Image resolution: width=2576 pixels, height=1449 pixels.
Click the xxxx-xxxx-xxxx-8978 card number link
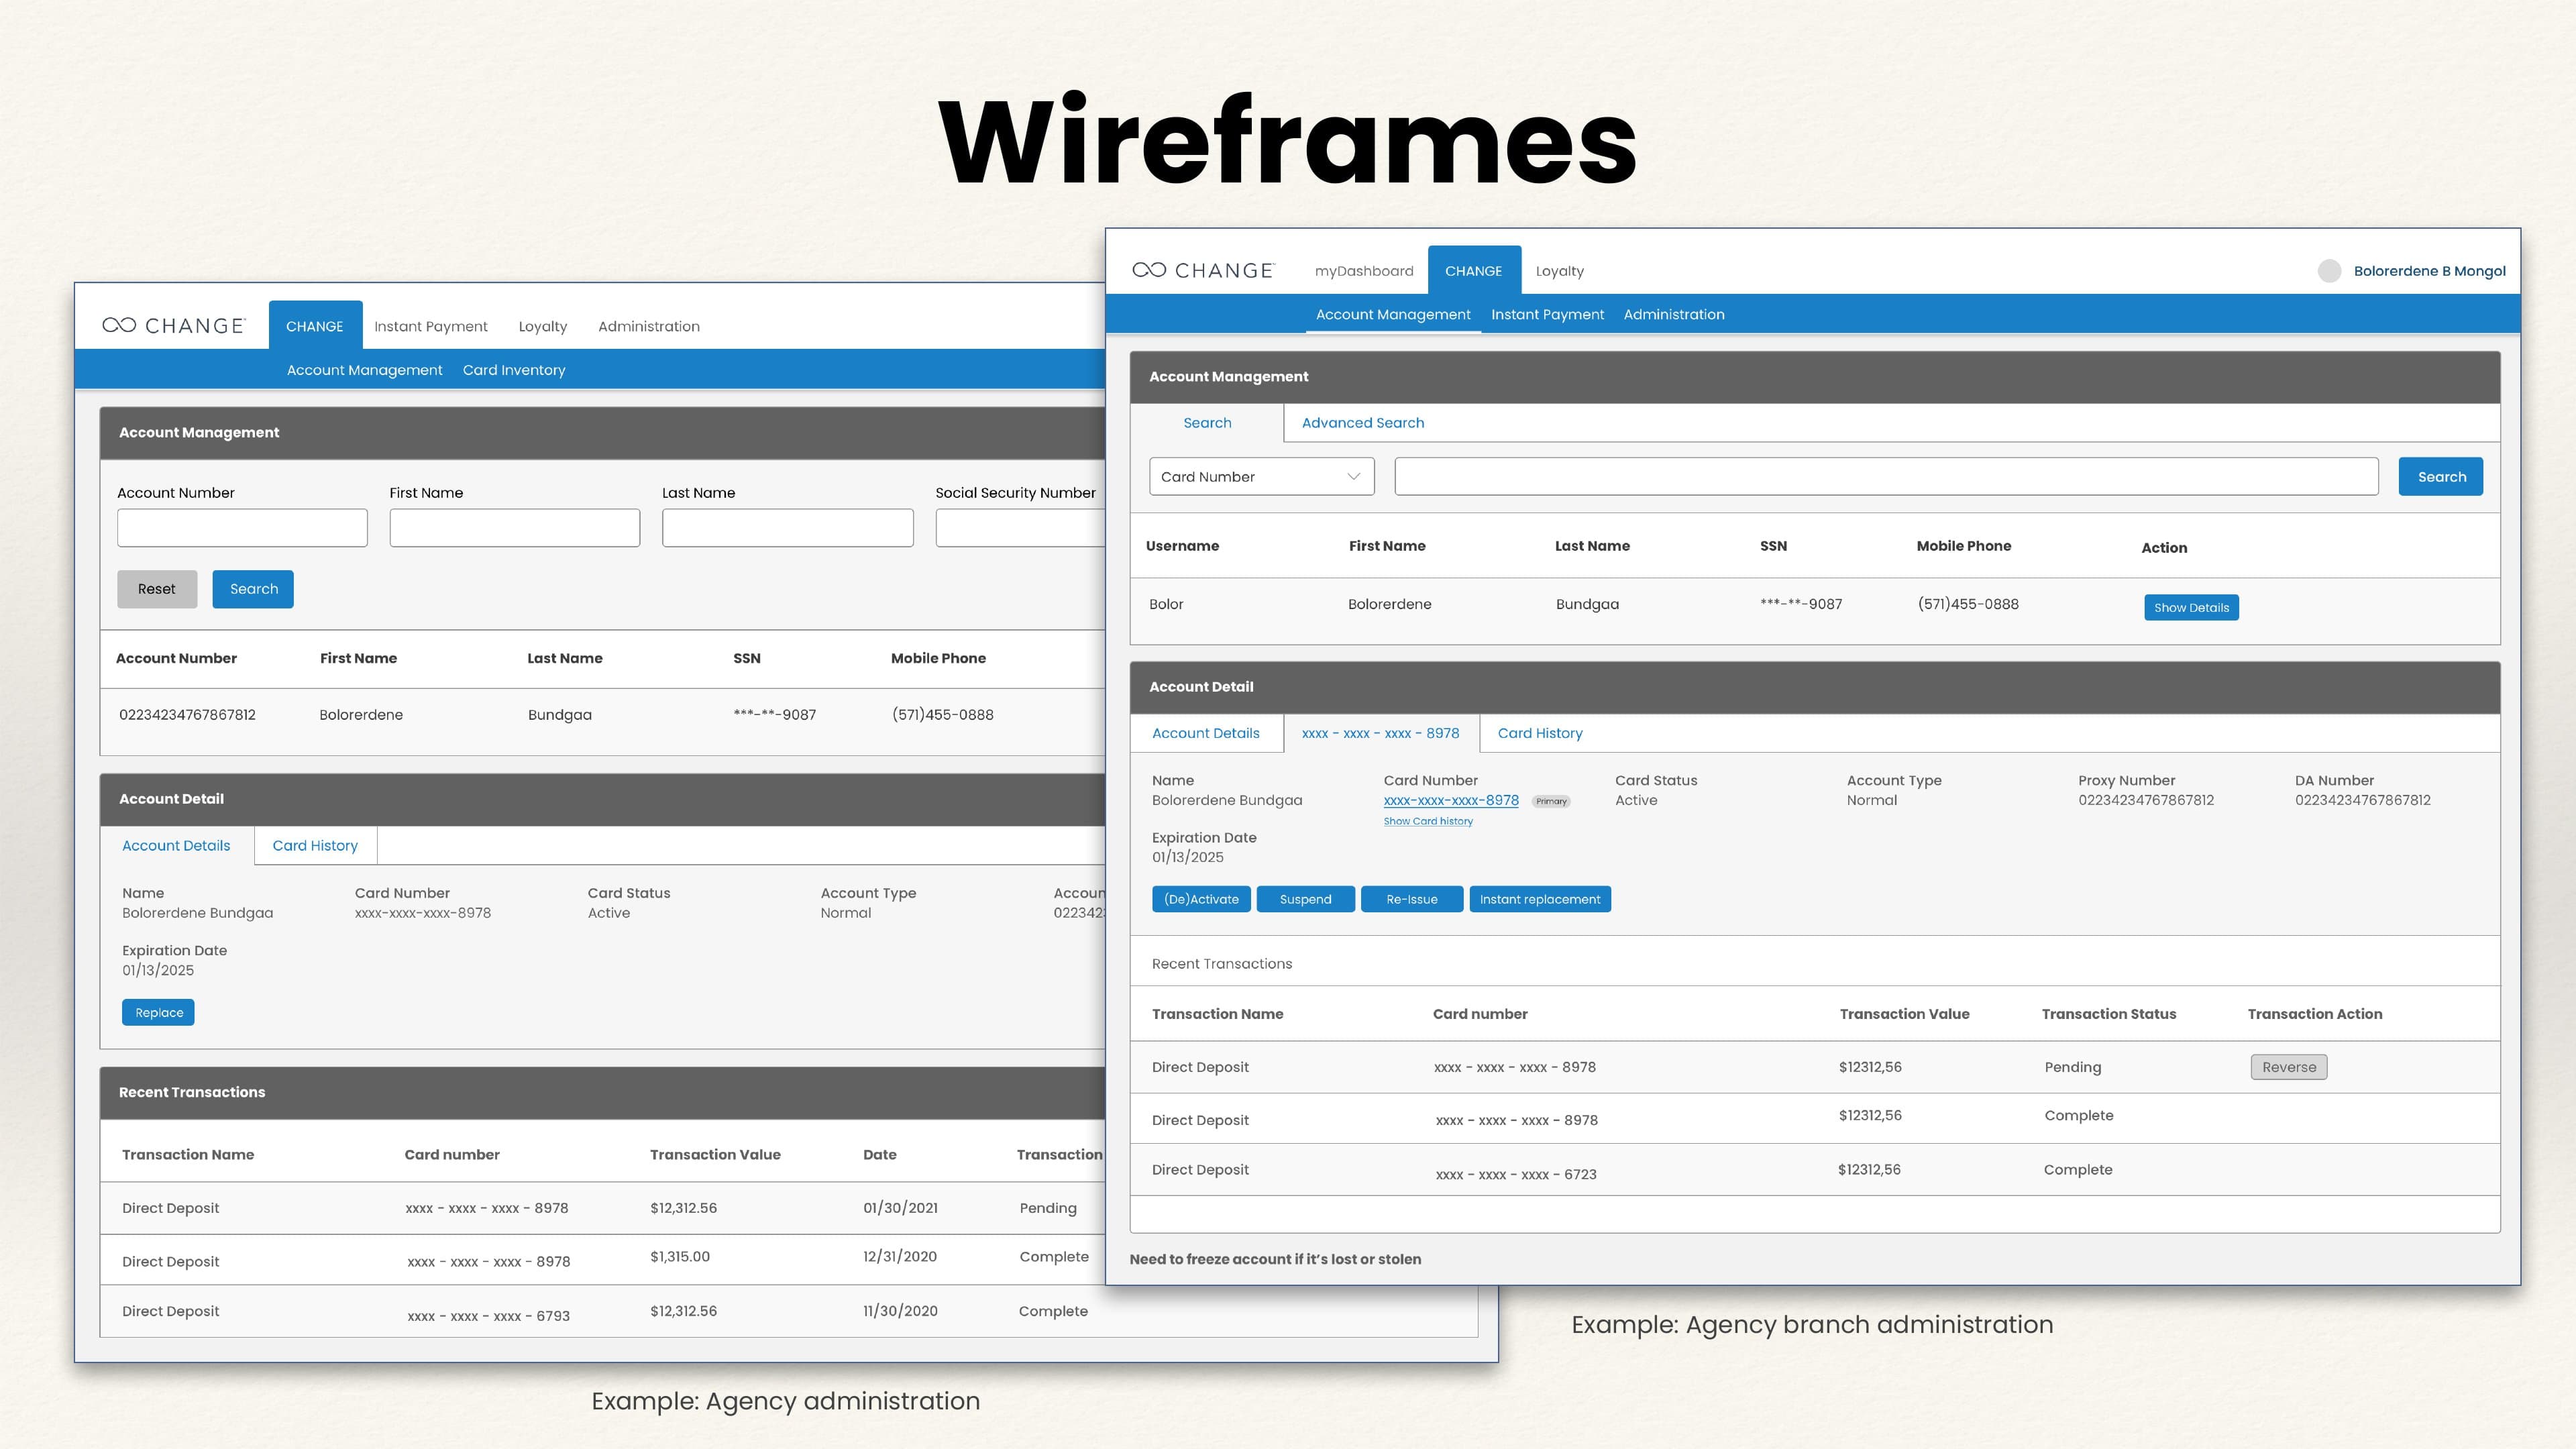pyautogui.click(x=1451, y=801)
